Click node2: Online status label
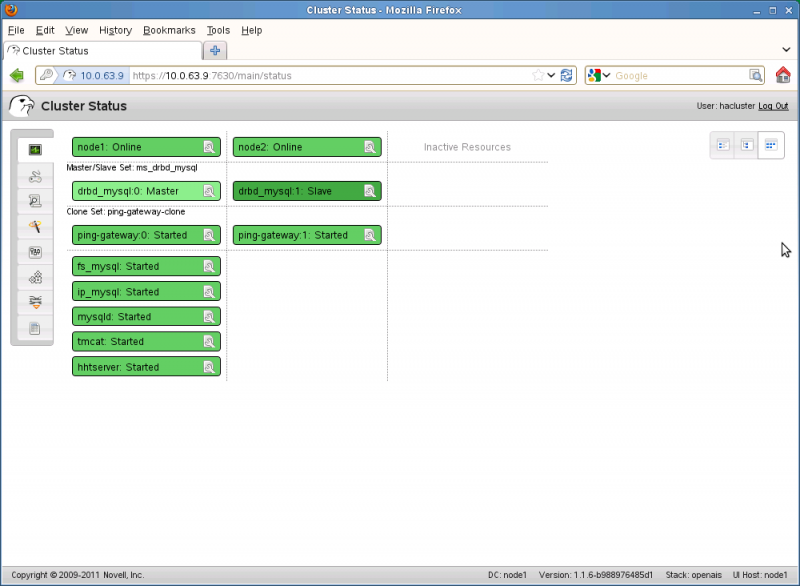800x586 pixels. pos(270,147)
